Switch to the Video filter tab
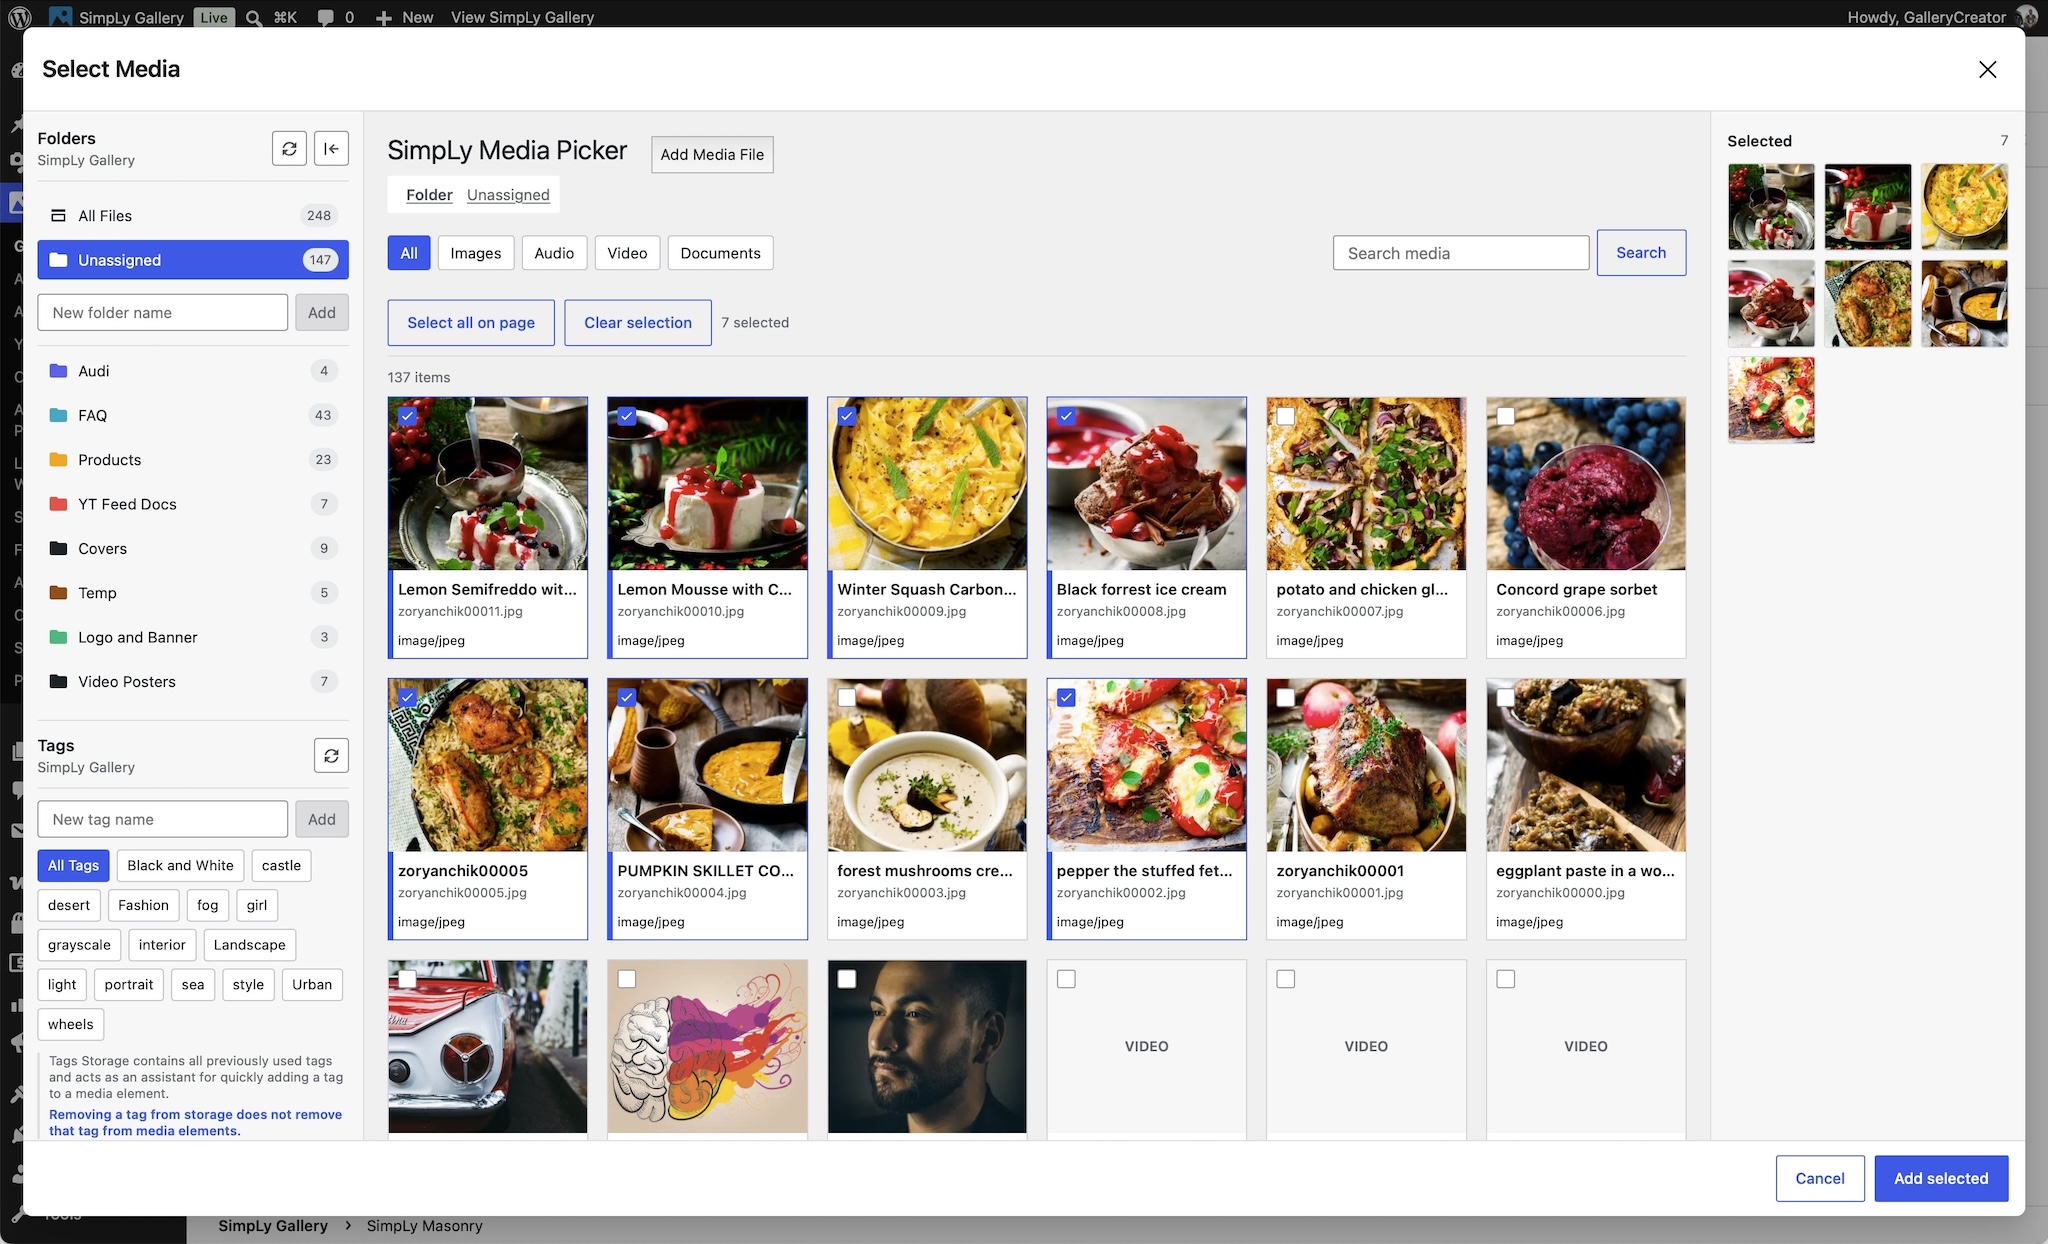2048x1244 pixels. tap(627, 253)
